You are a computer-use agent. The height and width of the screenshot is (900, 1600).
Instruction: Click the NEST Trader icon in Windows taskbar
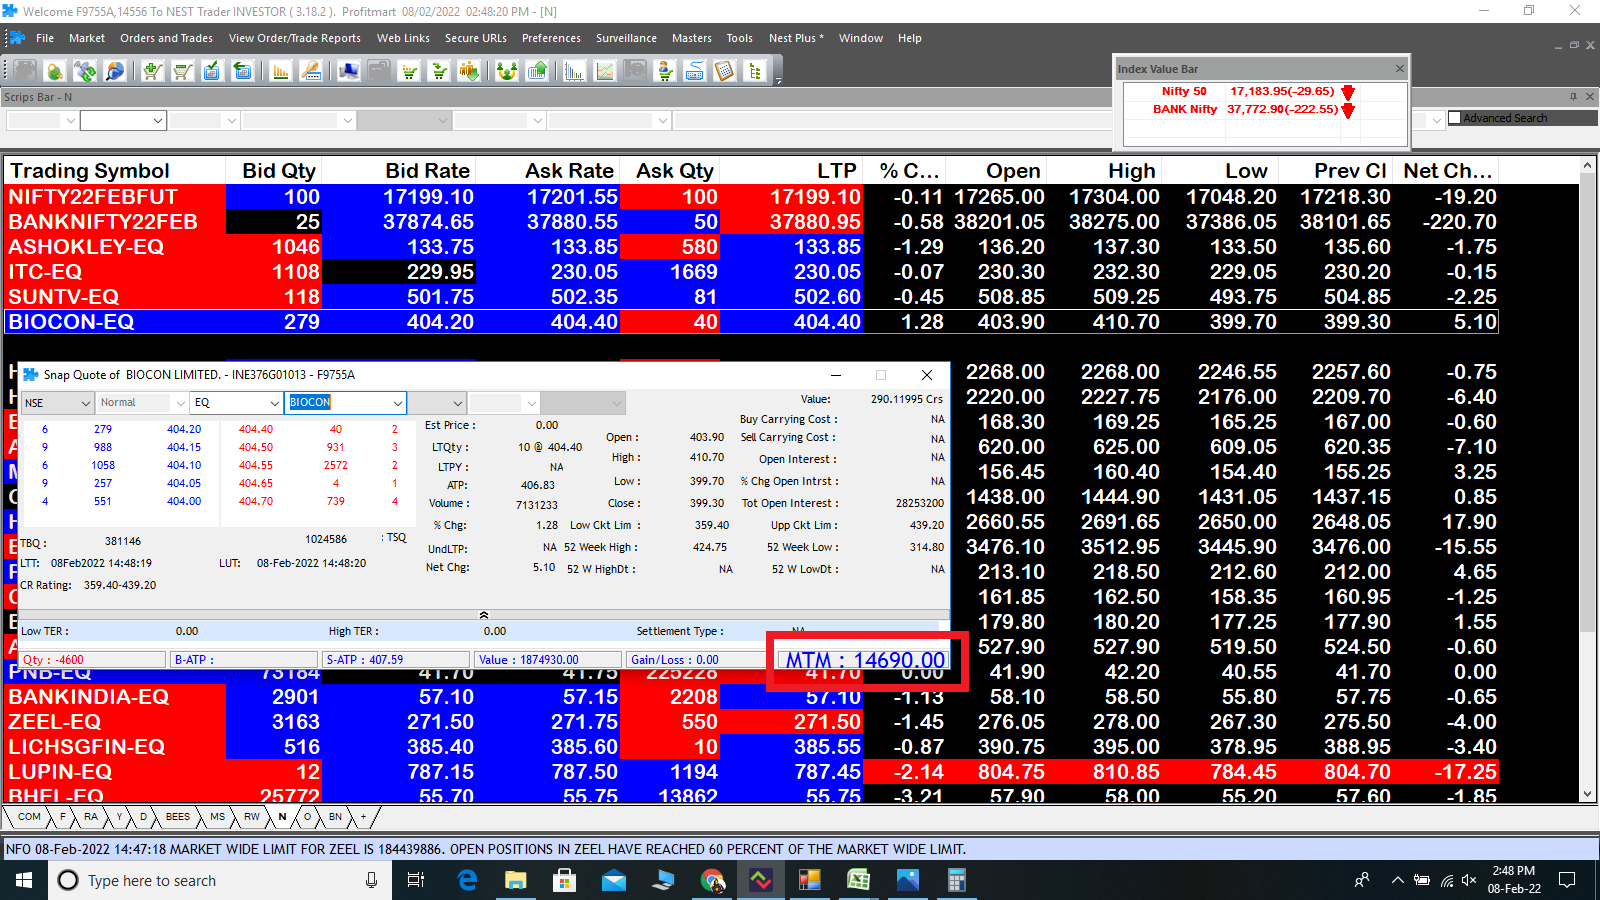click(761, 880)
